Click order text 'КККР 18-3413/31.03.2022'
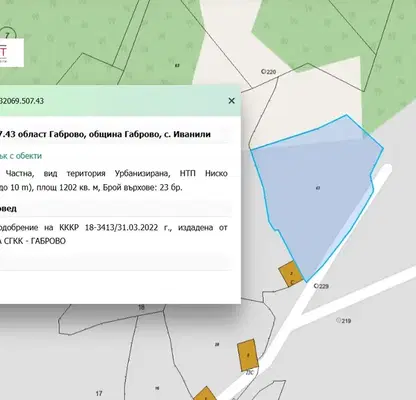This screenshot has height=400, width=416. [x=108, y=228]
